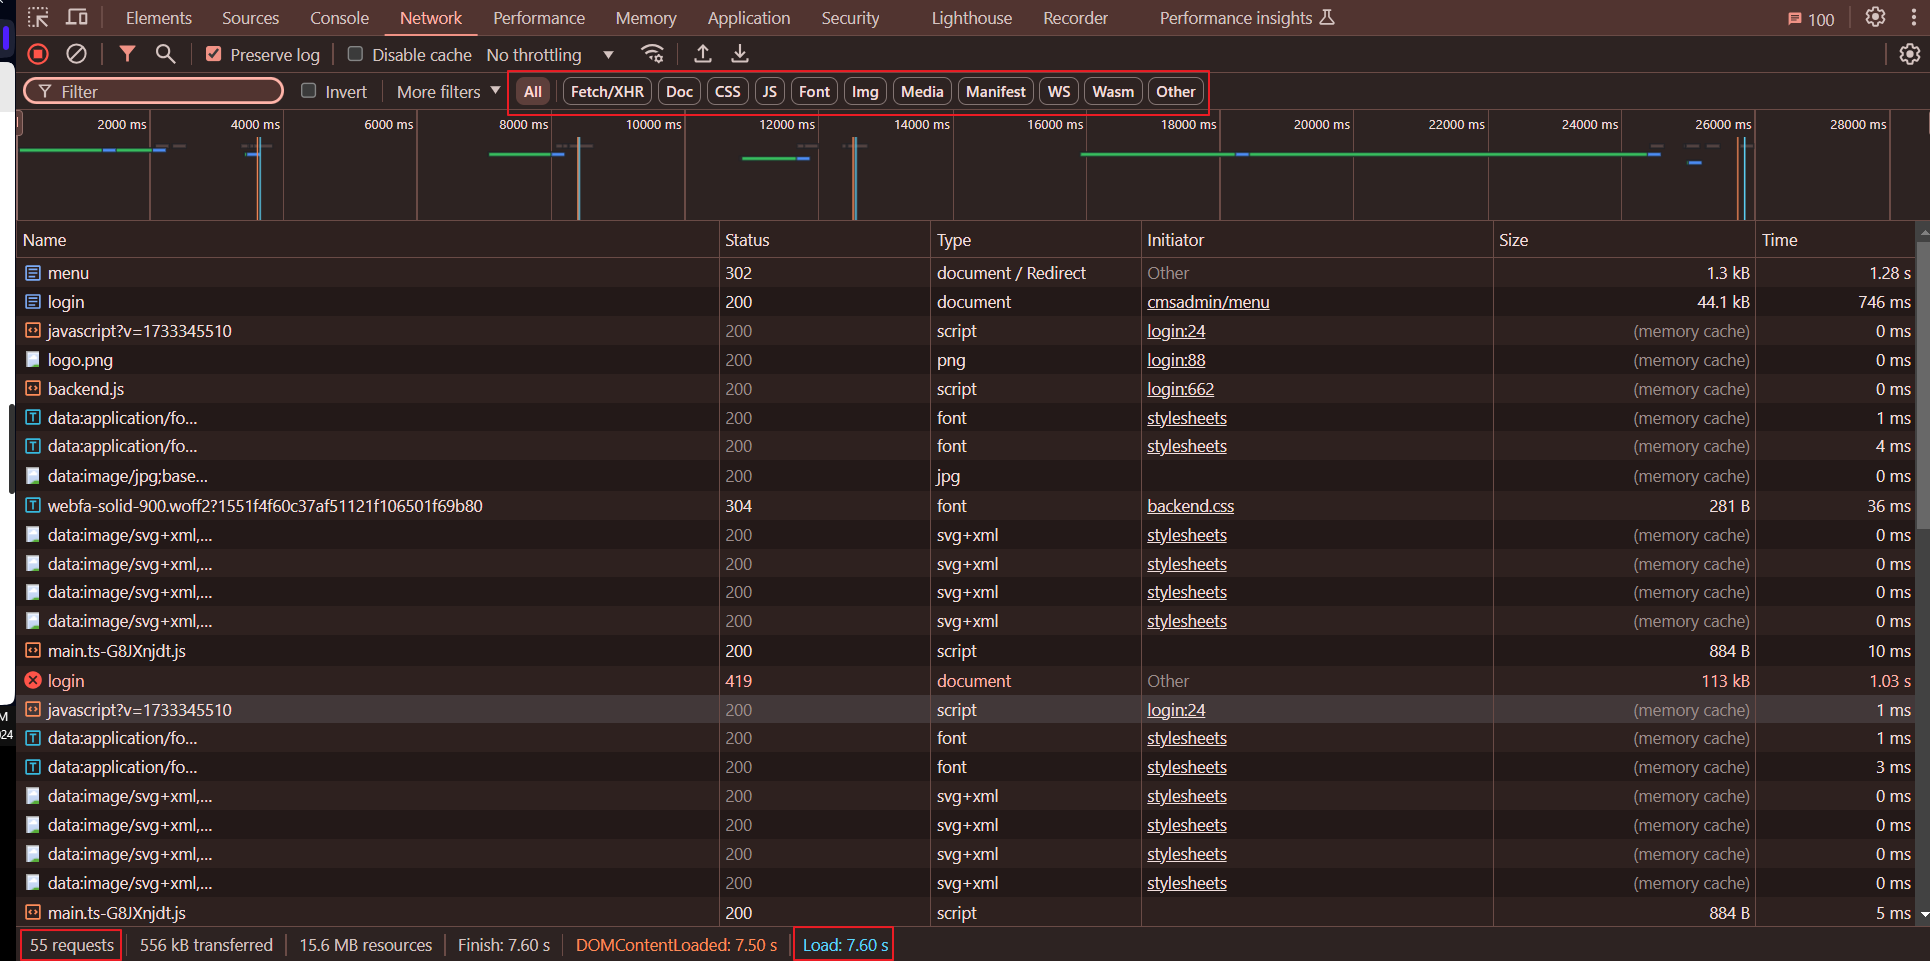
Task: Click the error icon on 419 login row
Action: click(33, 680)
